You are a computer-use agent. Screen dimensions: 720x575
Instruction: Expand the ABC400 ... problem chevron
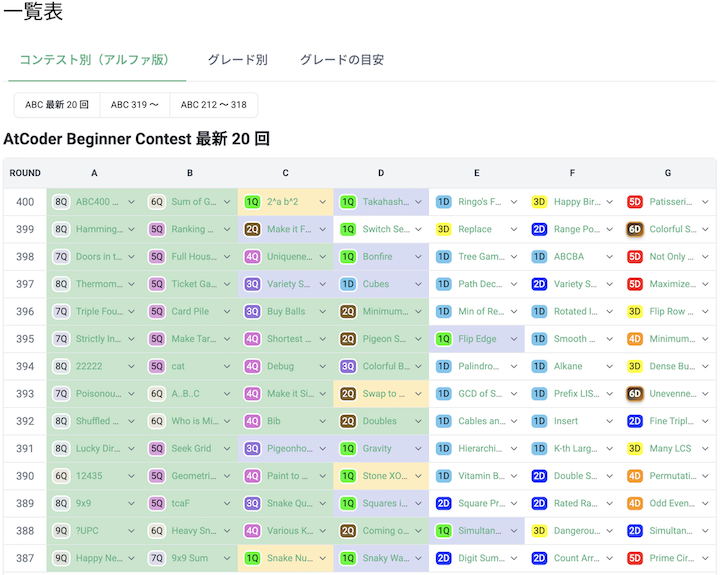(131, 202)
